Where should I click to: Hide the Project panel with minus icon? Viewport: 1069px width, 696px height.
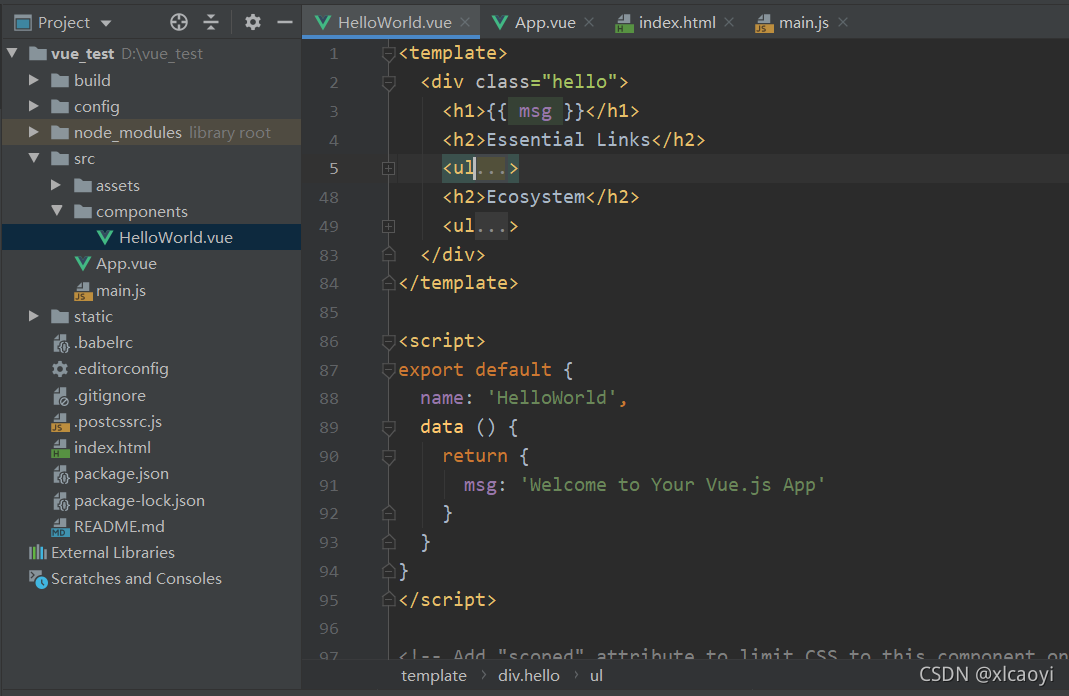(285, 22)
